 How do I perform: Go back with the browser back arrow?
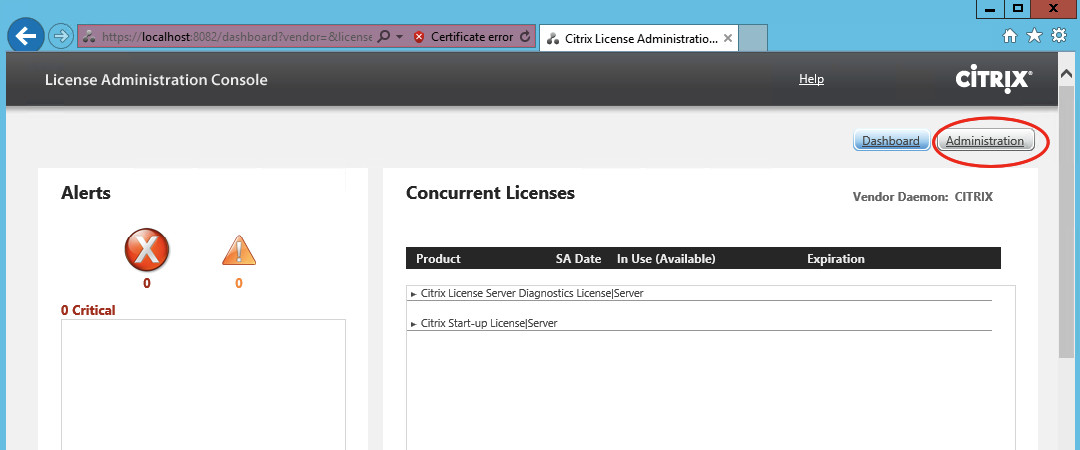click(26, 36)
